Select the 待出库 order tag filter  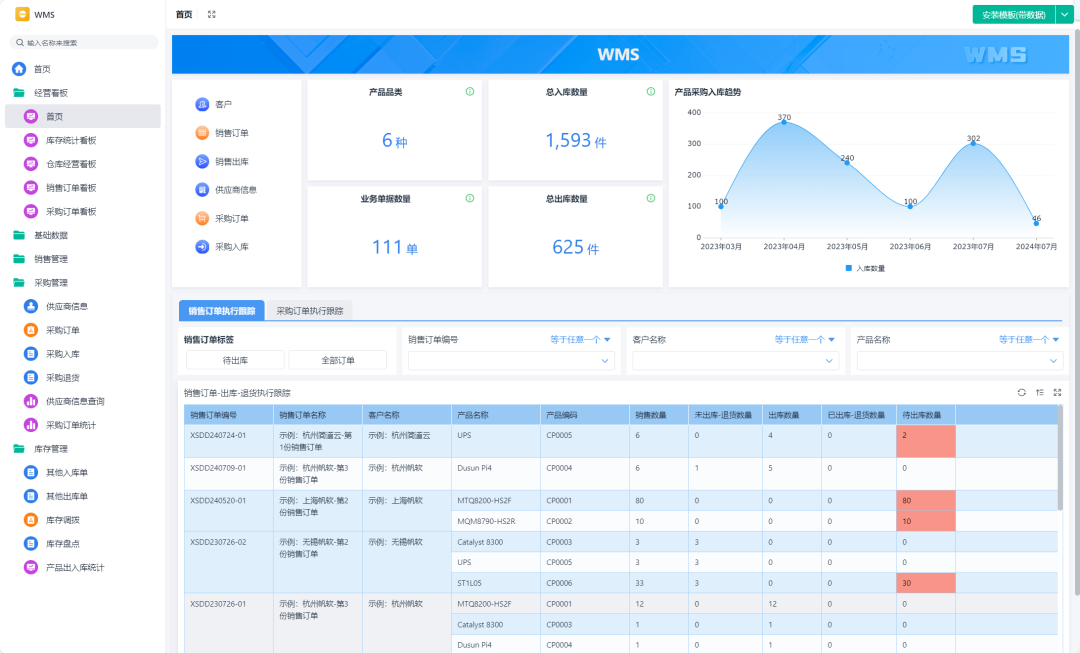click(235, 360)
